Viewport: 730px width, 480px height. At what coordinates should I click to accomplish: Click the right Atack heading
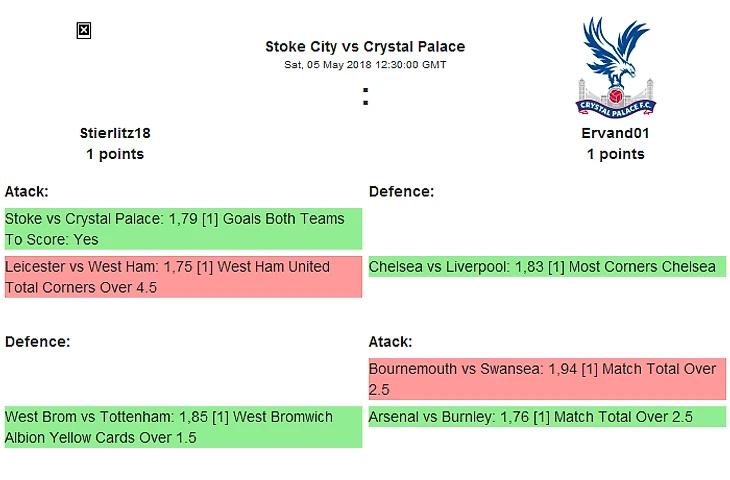(390, 341)
